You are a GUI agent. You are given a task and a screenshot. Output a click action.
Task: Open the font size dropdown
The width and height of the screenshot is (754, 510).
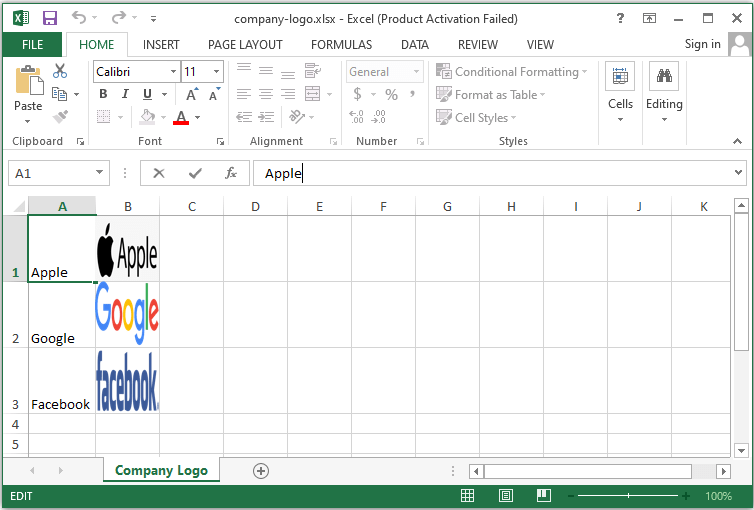(216, 72)
